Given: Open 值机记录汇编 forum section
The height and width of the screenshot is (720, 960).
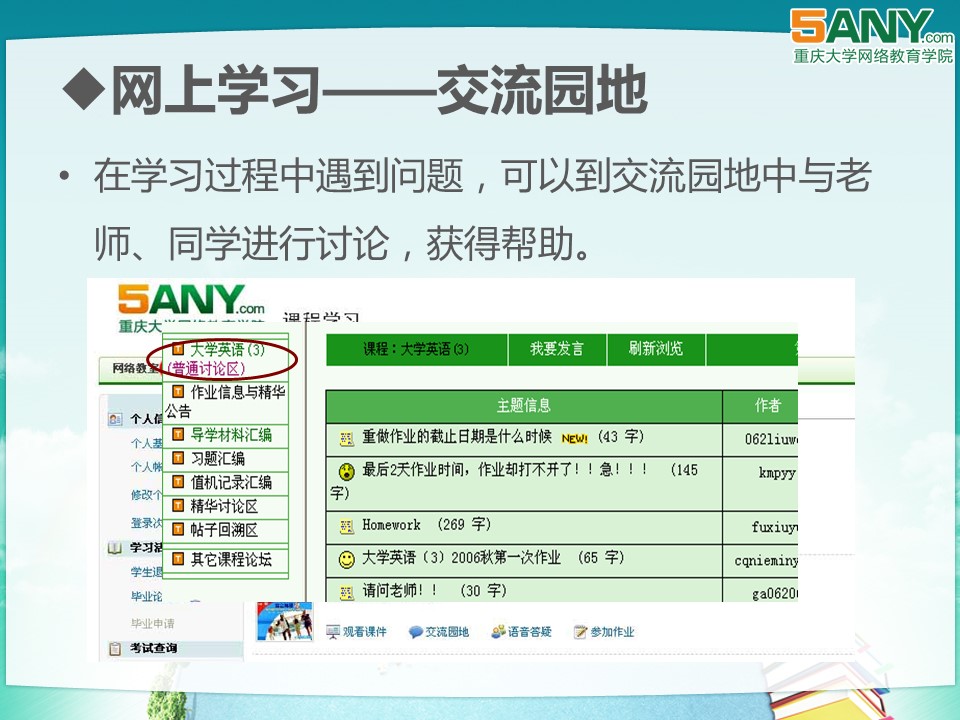Looking at the screenshot, I should (231, 482).
